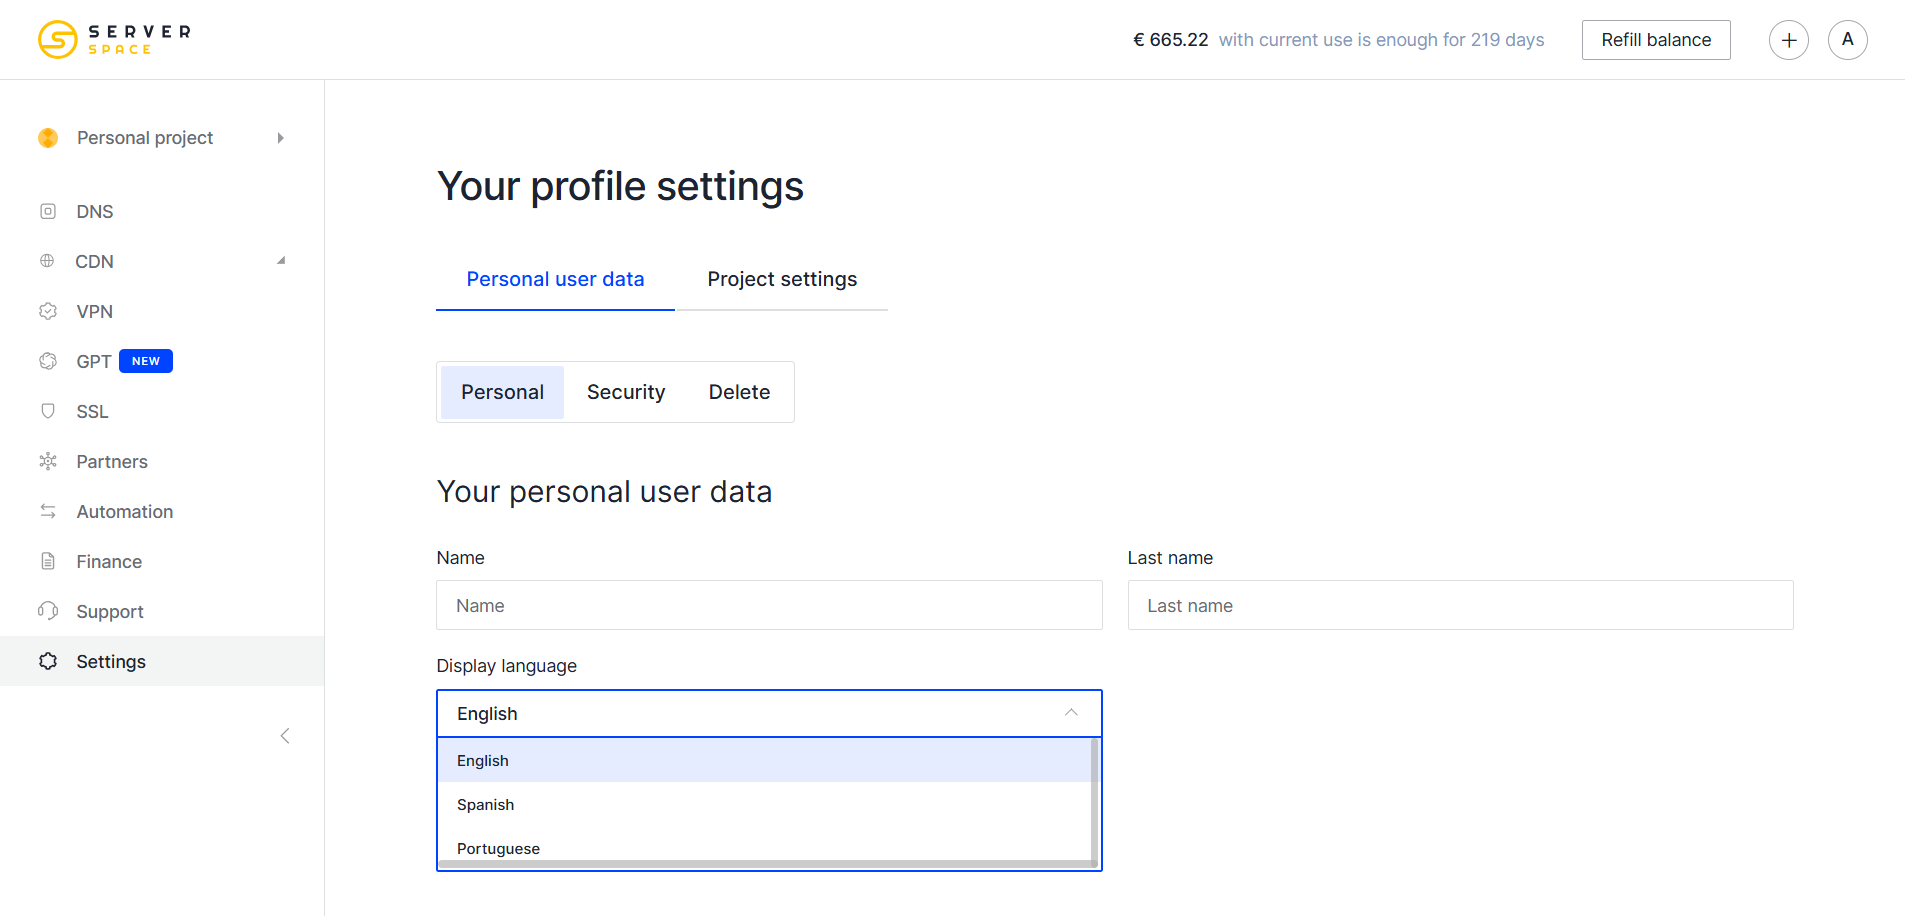Click 'enough for 219 days' text
Image resolution: width=1905 pixels, height=916 pixels.
pyautogui.click(x=1460, y=40)
